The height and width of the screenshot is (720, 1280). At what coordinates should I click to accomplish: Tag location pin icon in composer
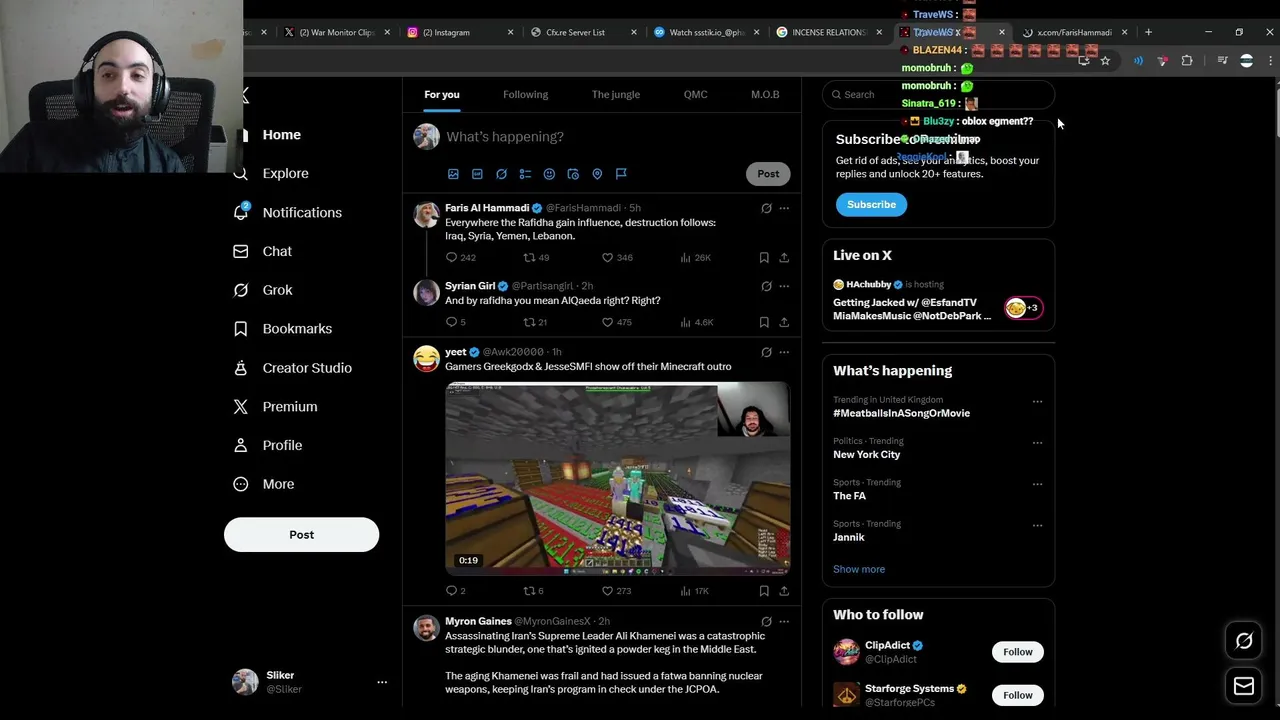597,174
